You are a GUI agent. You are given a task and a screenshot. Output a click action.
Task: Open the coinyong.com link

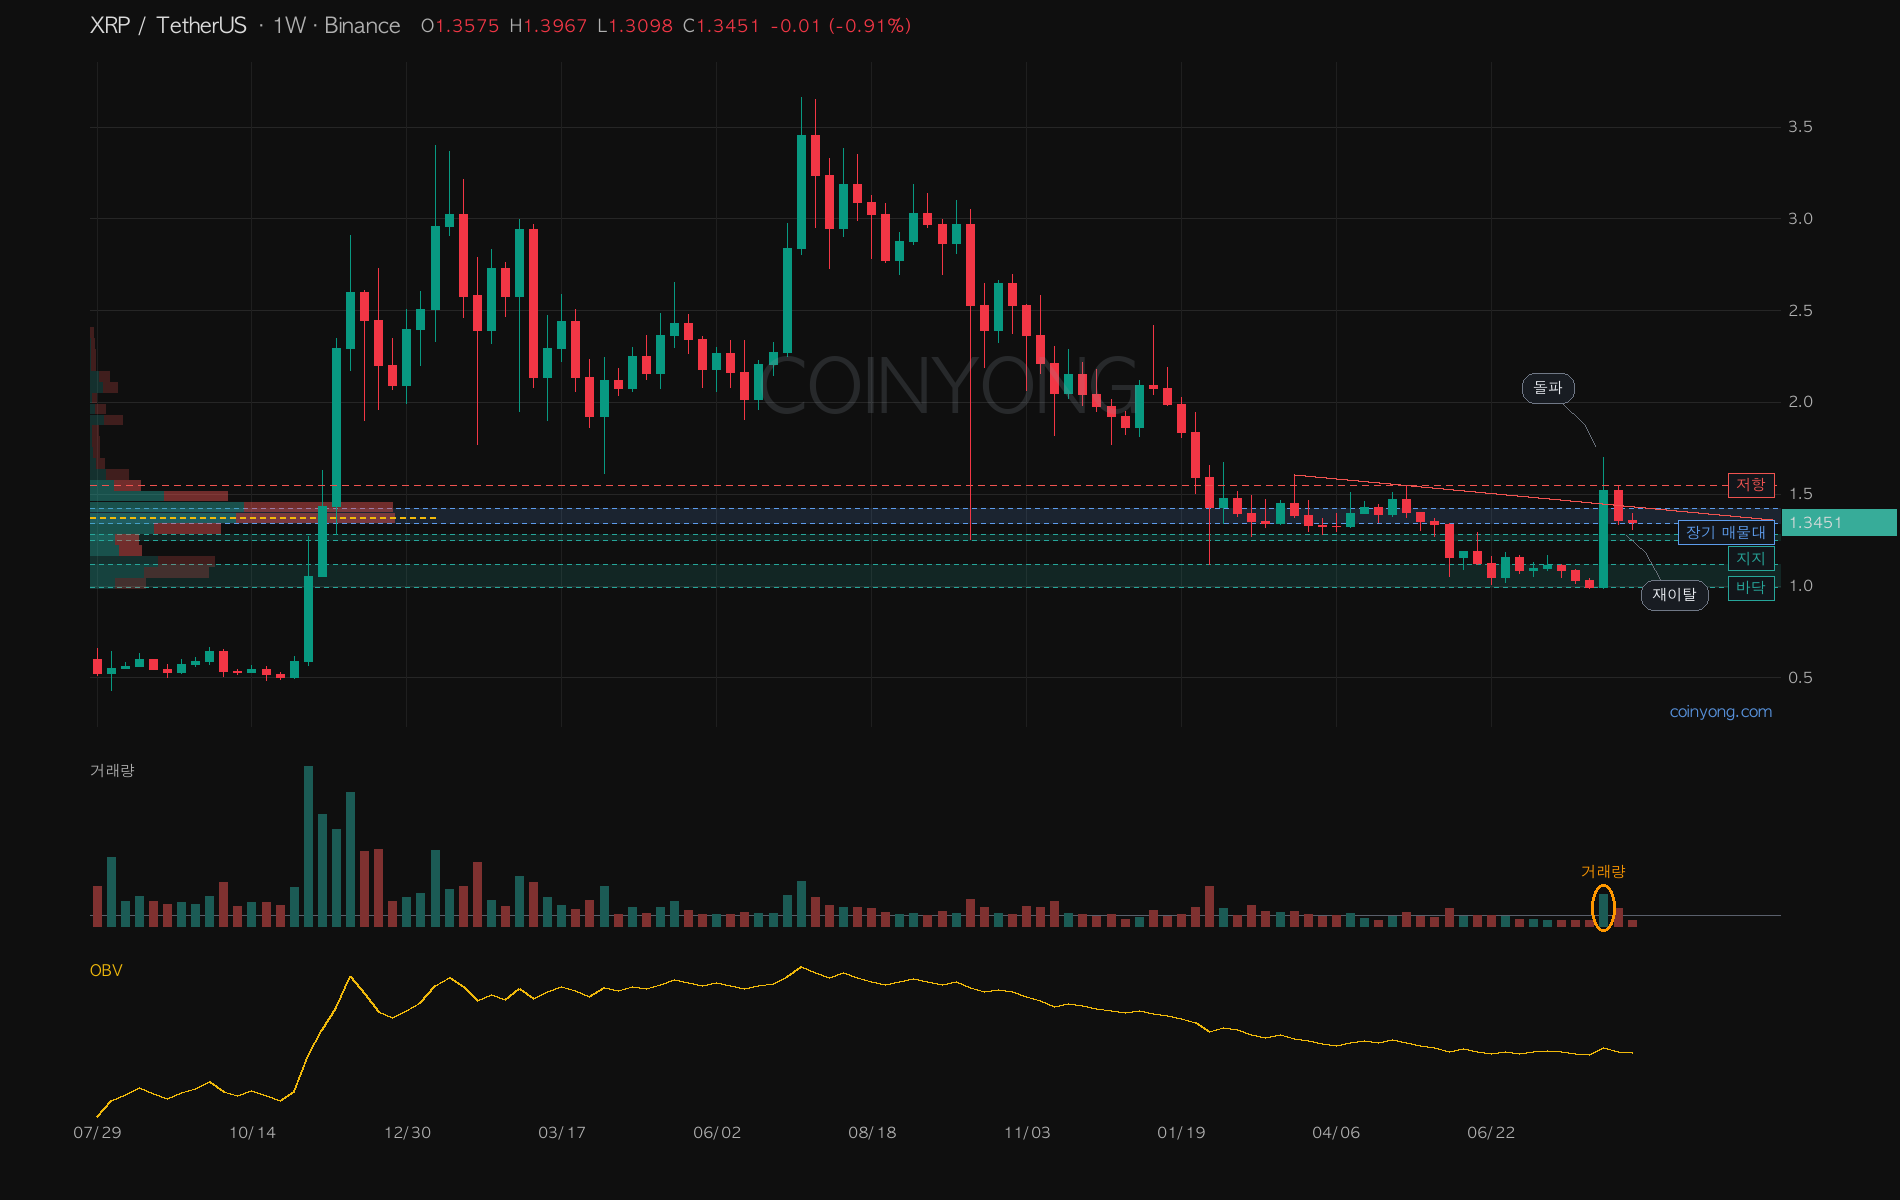click(1721, 712)
